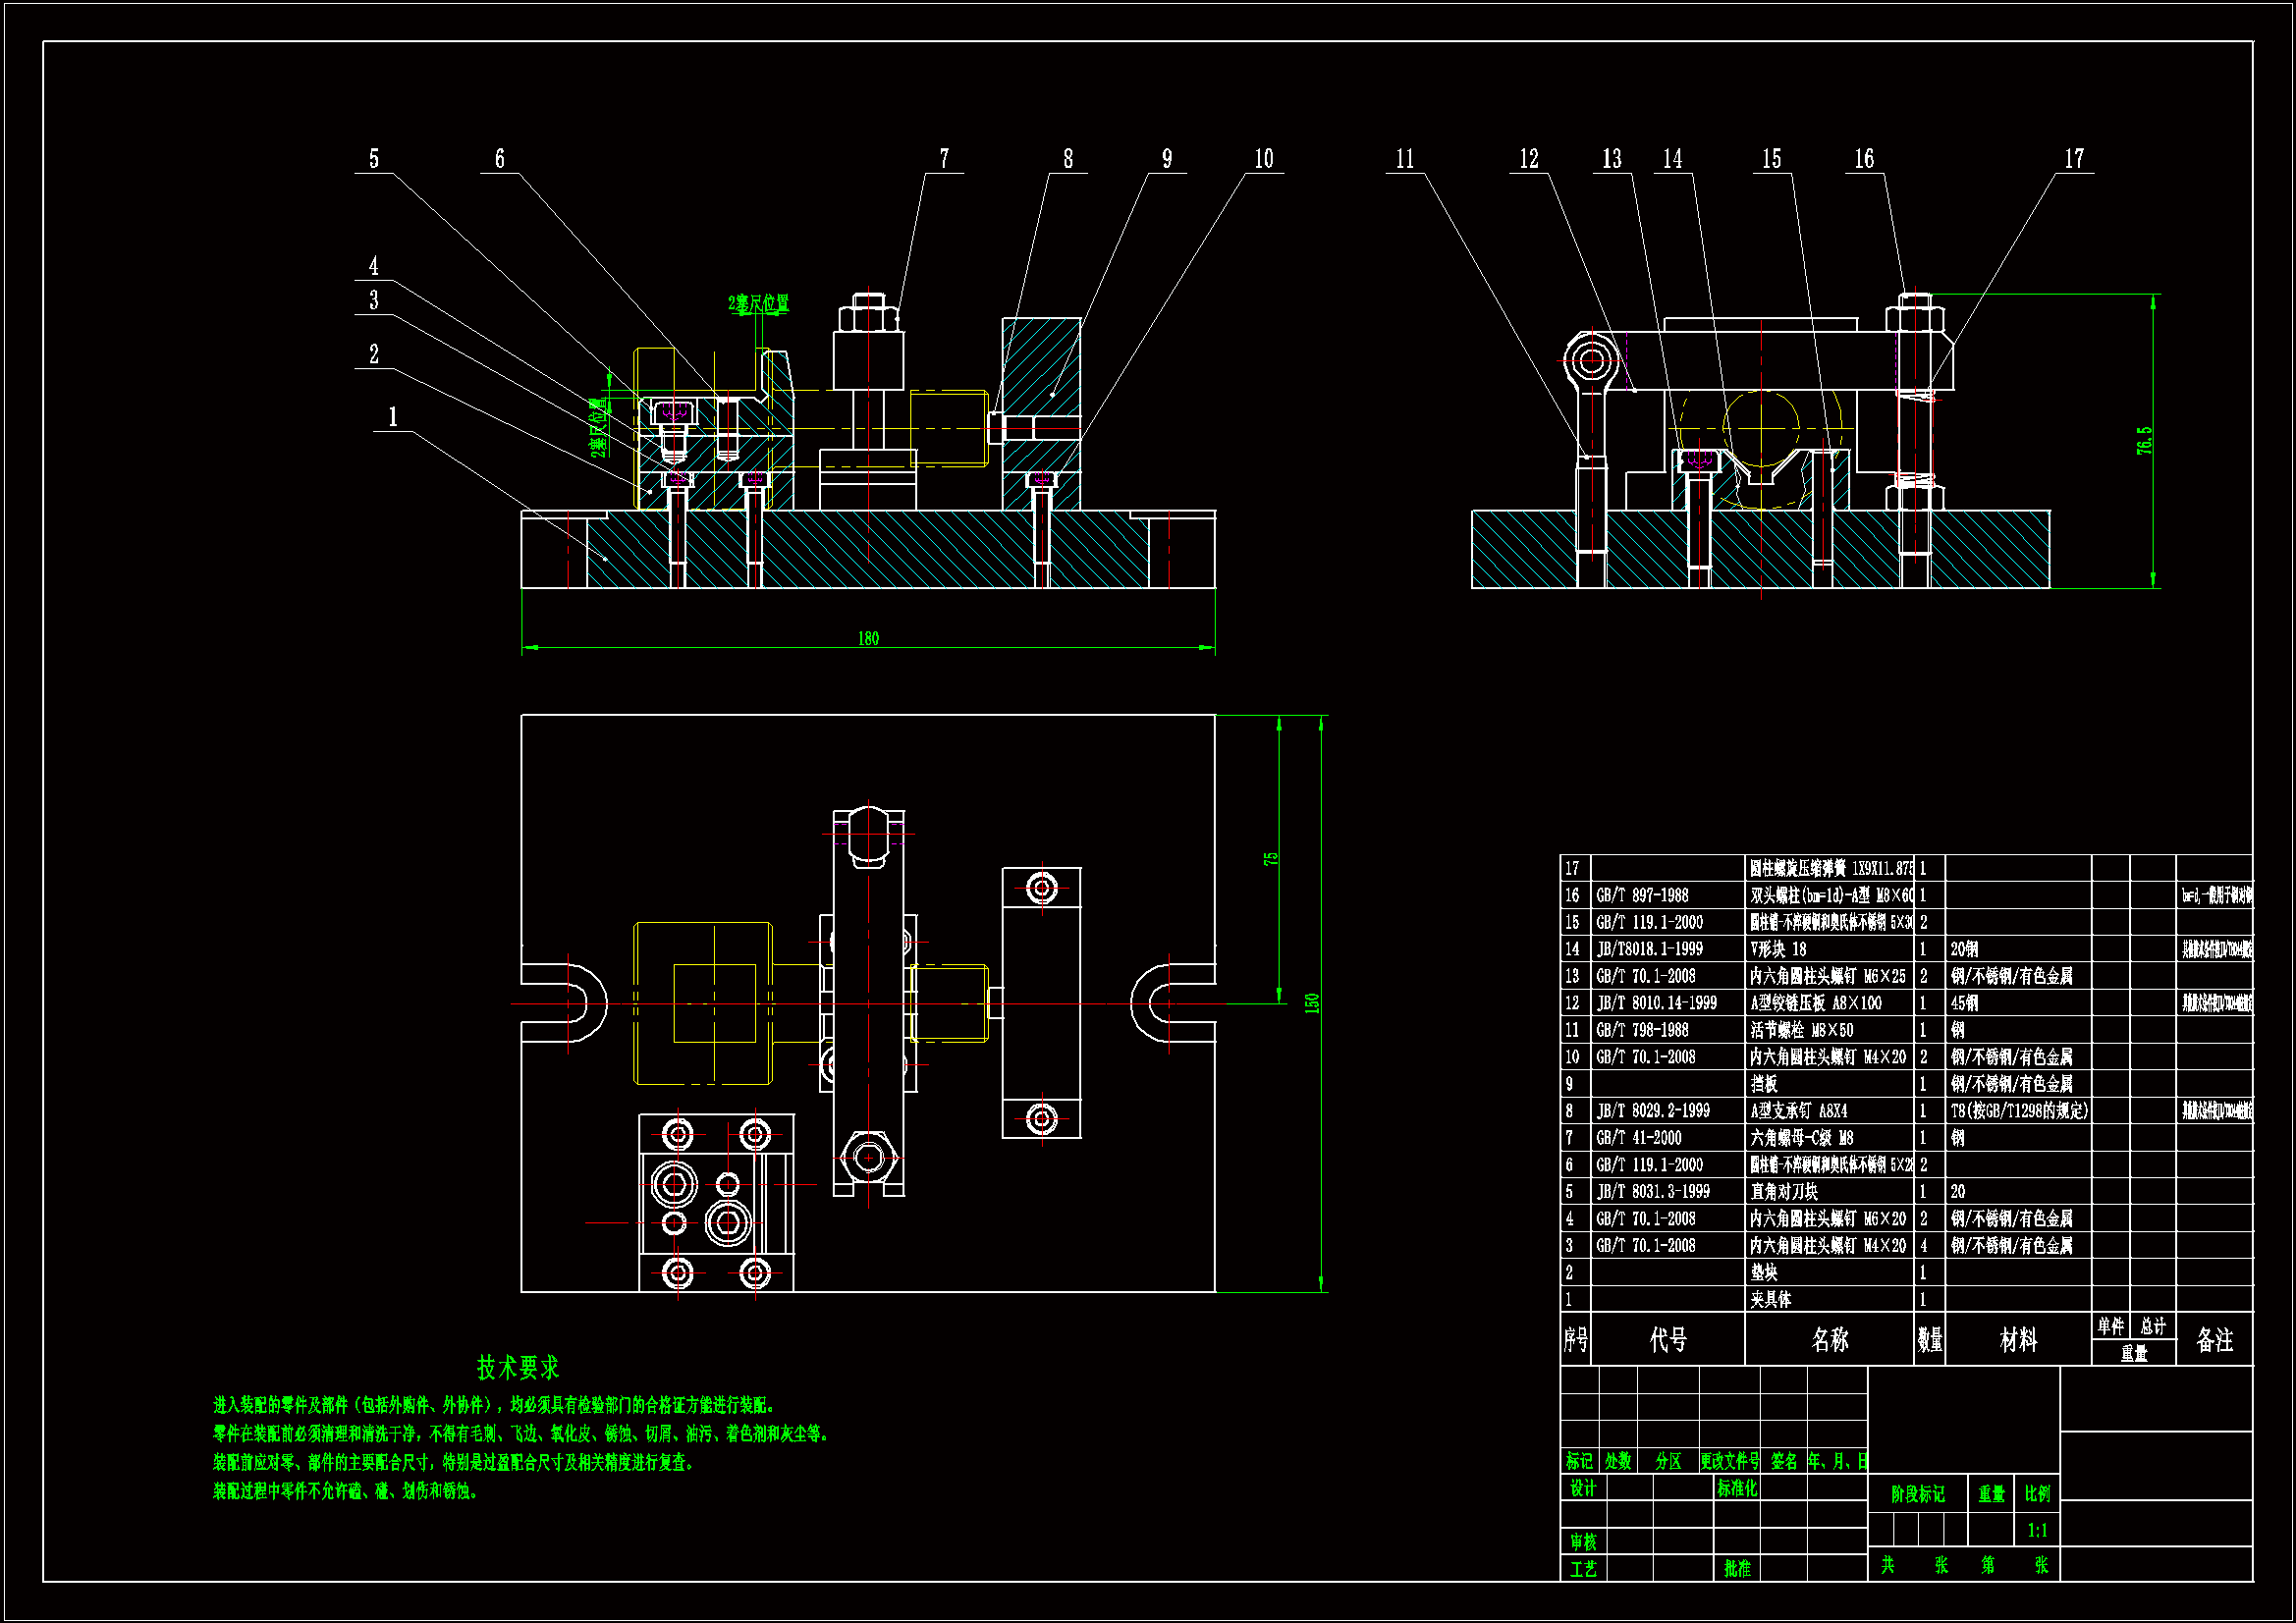Click the 名称 column header
Viewport: 2296px width, 1623px height.
tap(1829, 1339)
